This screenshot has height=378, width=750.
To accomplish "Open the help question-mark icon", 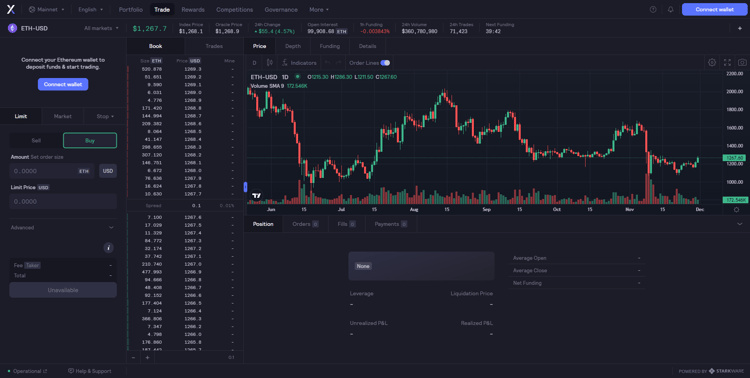I will click(653, 10).
